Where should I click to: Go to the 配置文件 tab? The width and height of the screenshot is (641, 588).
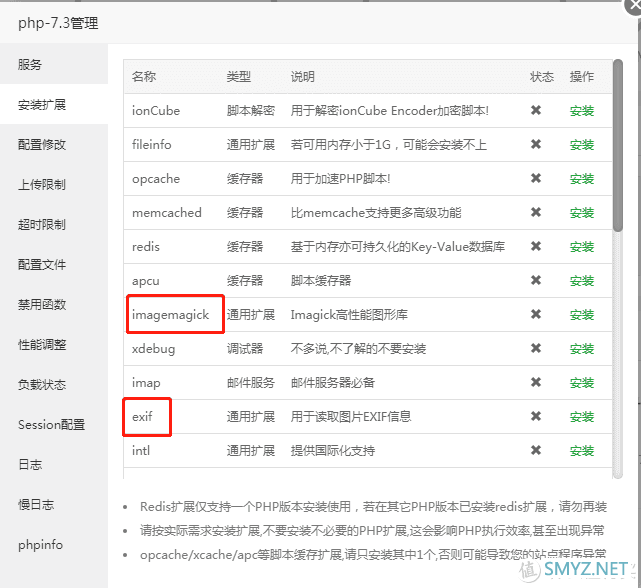click(54, 265)
